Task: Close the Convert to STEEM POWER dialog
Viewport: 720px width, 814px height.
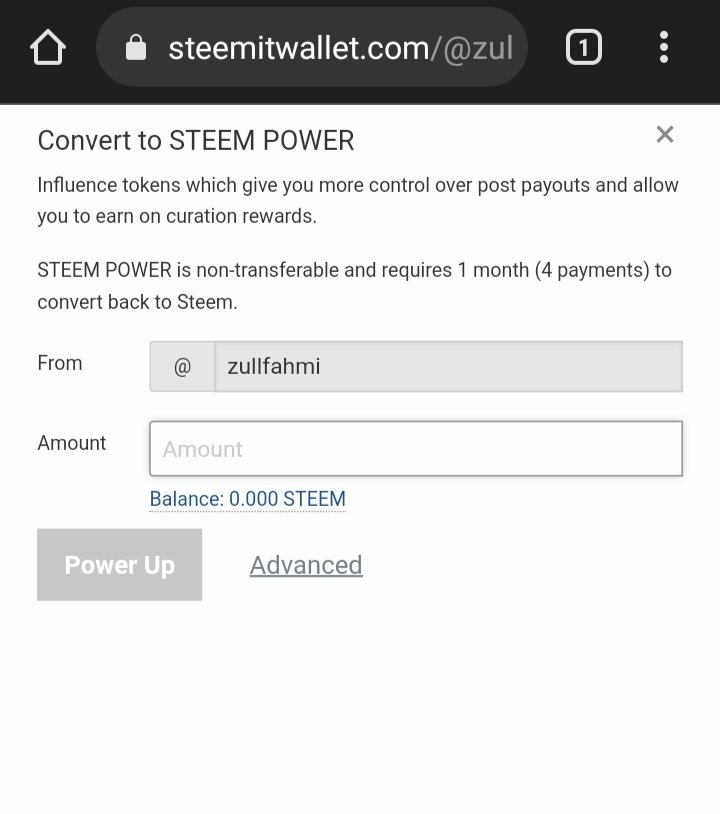Action: pyautogui.click(x=665, y=134)
